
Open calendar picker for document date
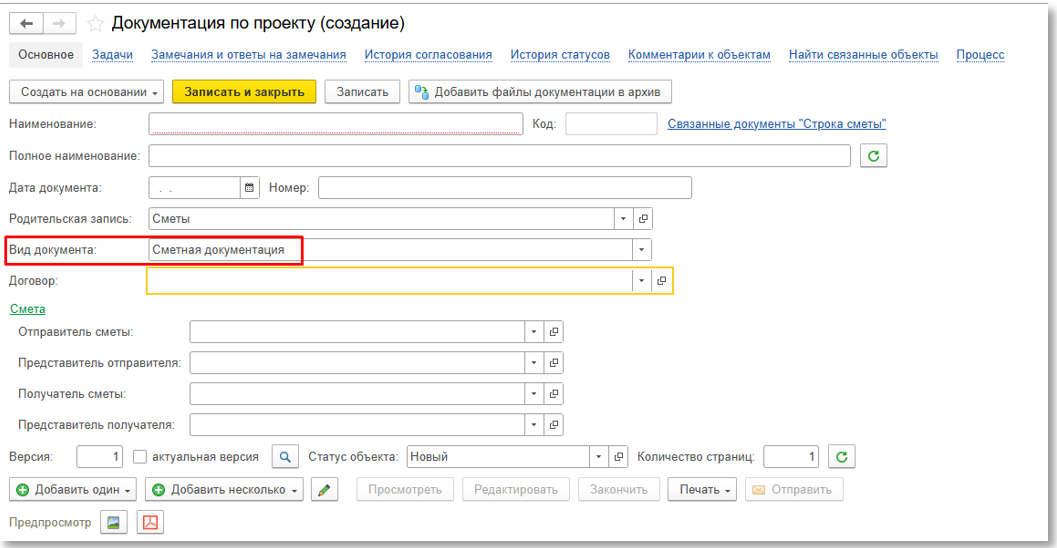coord(249,187)
